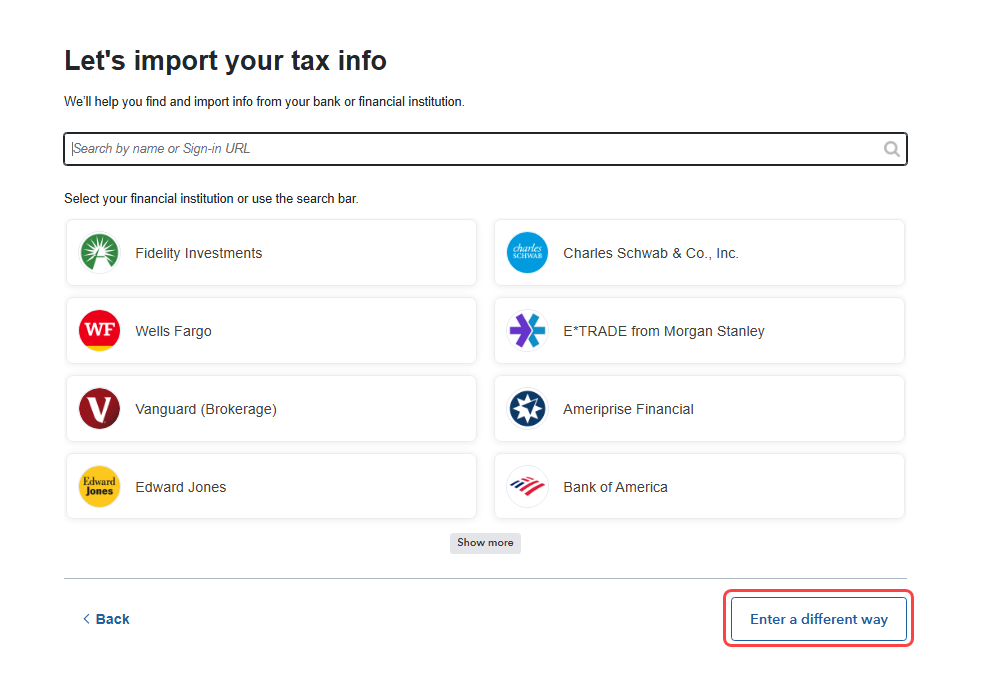984x686 pixels.
Task: Click the magnifying glass search icon
Action: pos(891,149)
